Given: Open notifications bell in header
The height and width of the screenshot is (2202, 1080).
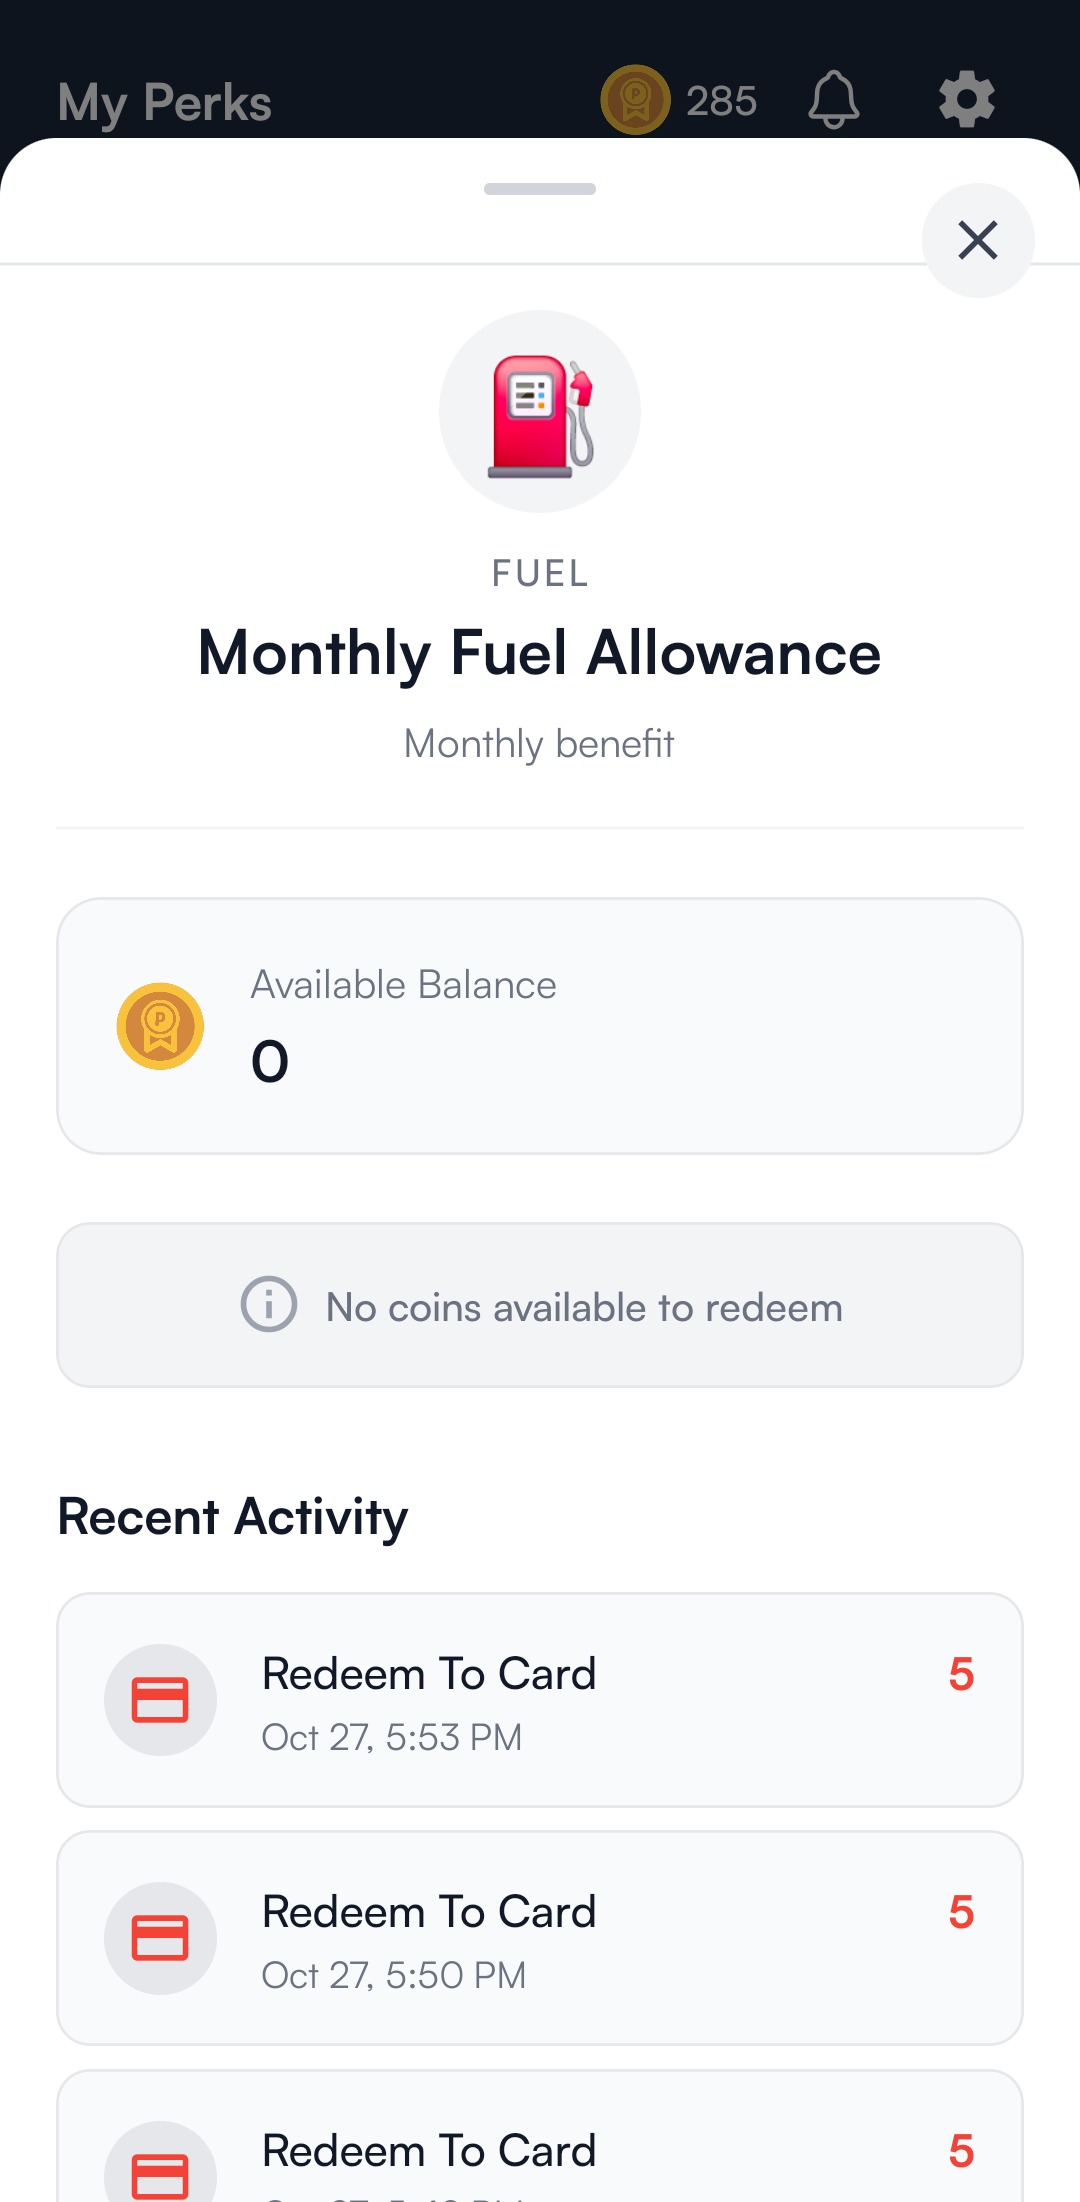Looking at the screenshot, I should (833, 100).
